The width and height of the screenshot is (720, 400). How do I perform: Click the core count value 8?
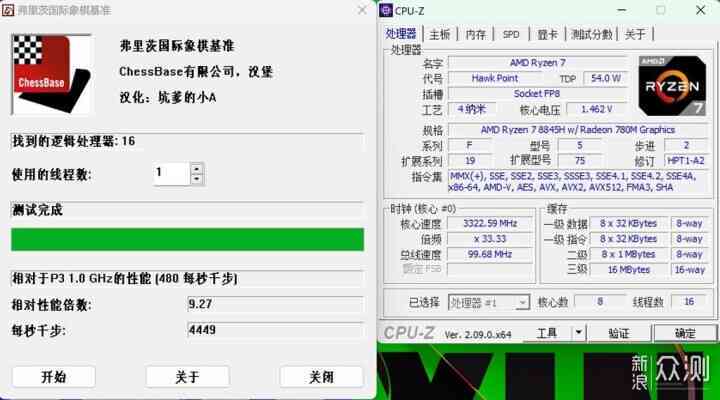coord(600,302)
